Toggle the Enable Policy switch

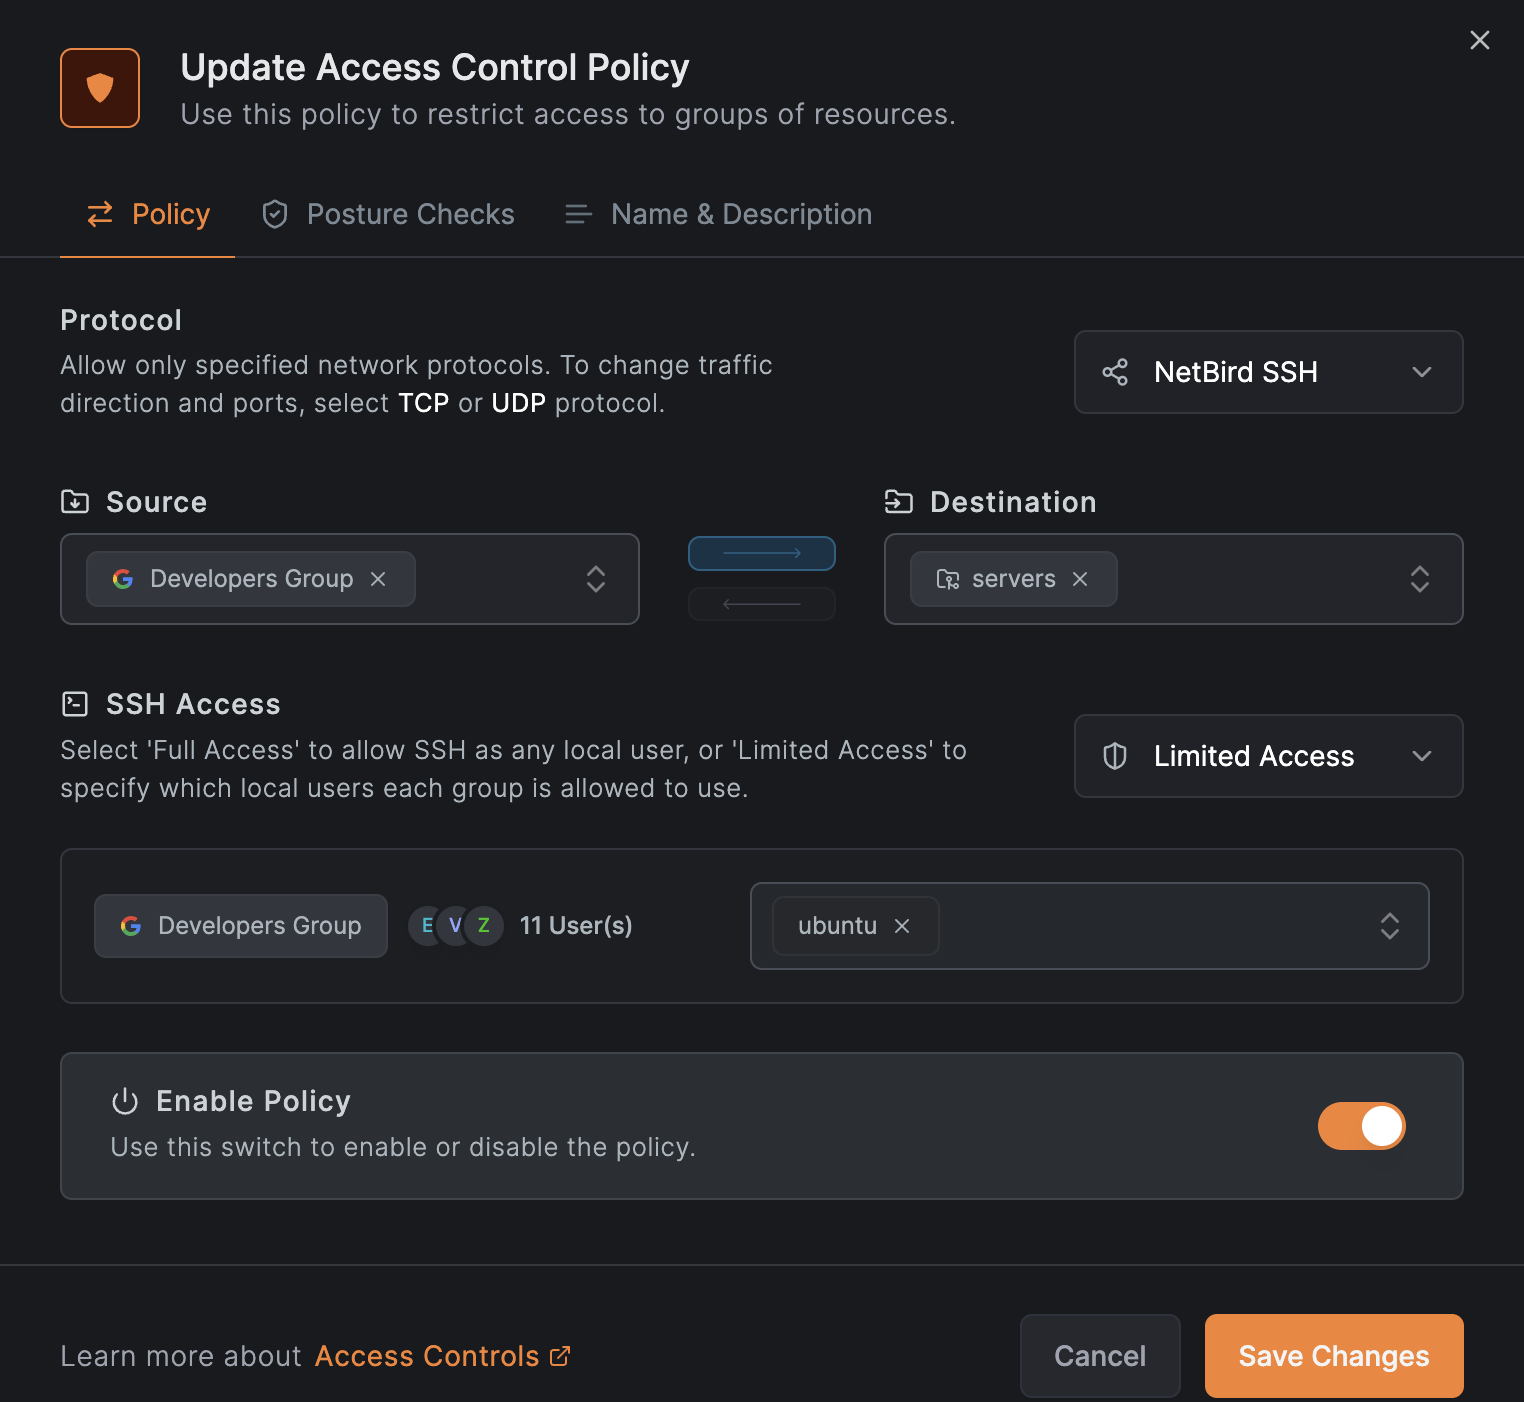click(1361, 1126)
